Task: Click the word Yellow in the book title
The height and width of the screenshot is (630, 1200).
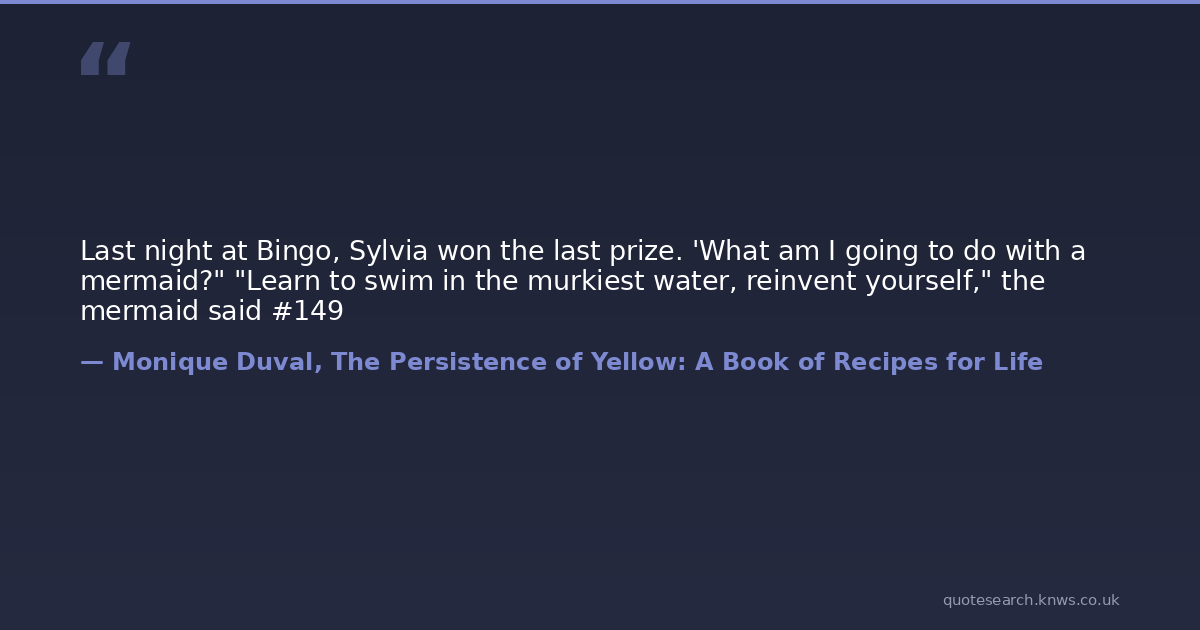Action: pos(632,362)
